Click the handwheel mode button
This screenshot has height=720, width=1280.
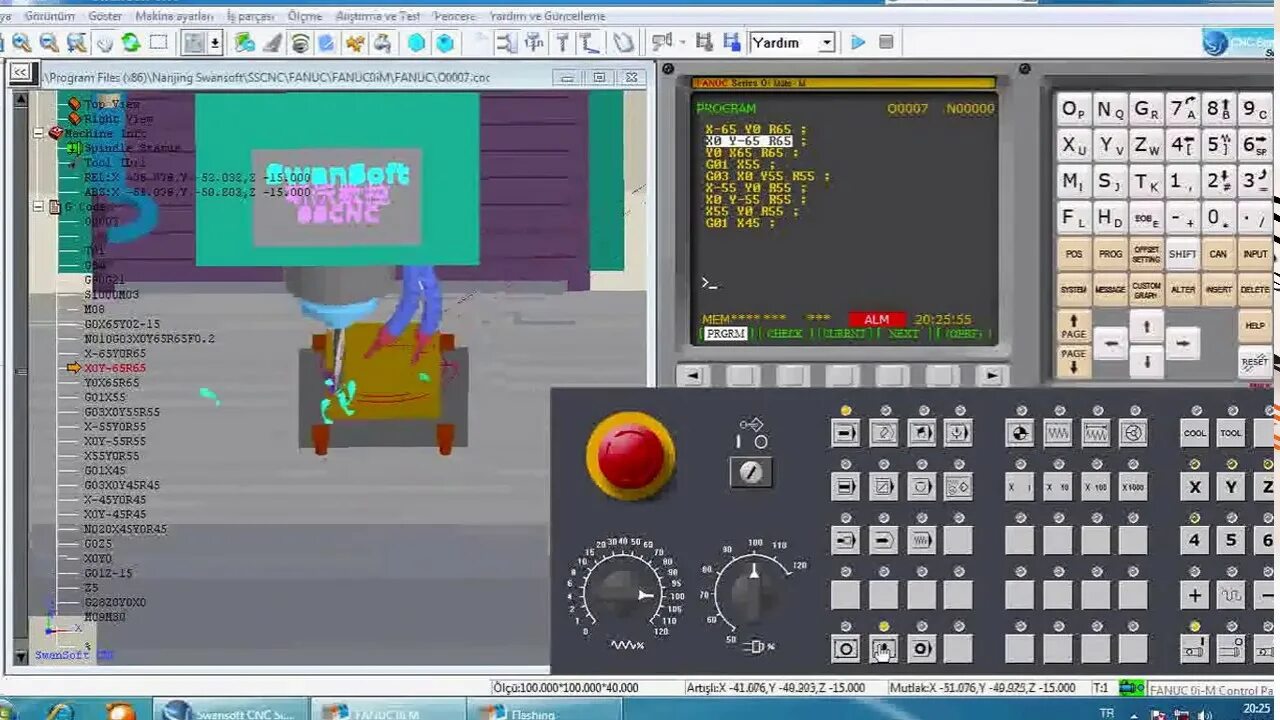click(x=1133, y=433)
